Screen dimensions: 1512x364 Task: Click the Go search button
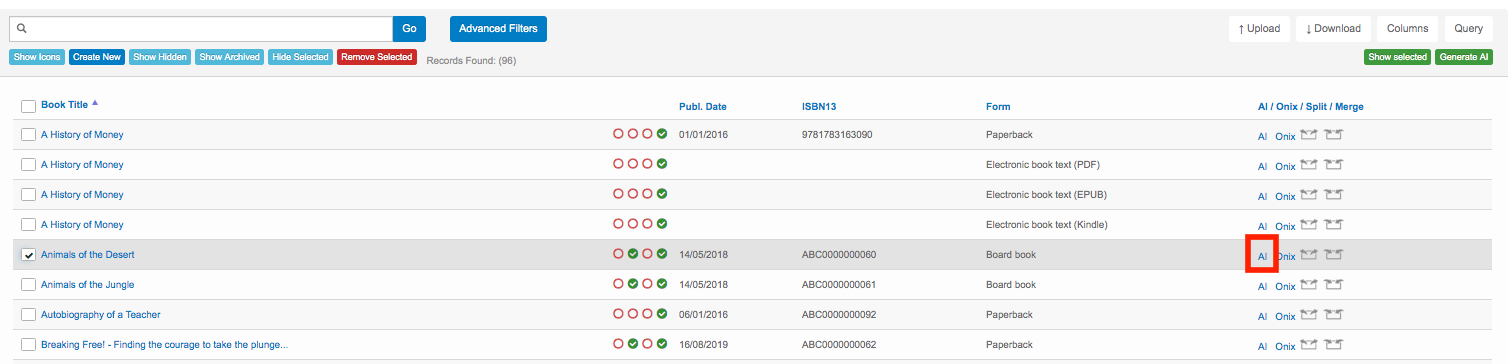(409, 29)
